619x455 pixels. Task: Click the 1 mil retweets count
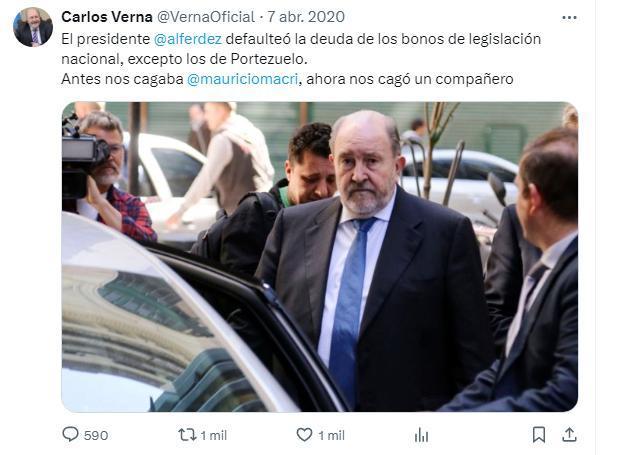click(x=214, y=436)
